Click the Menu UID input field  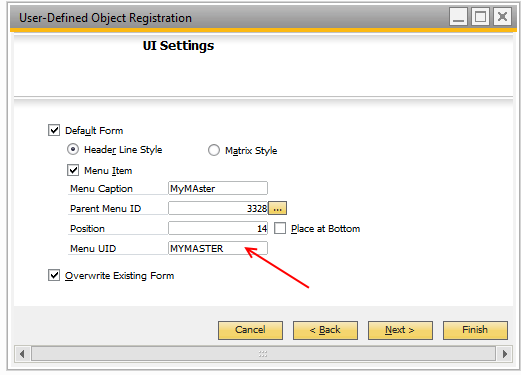pyautogui.click(x=218, y=248)
